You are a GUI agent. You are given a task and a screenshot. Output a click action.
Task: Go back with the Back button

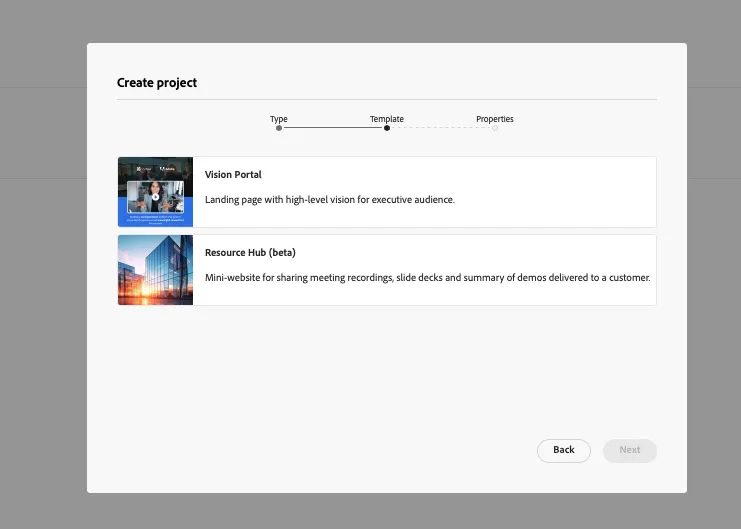click(x=564, y=451)
